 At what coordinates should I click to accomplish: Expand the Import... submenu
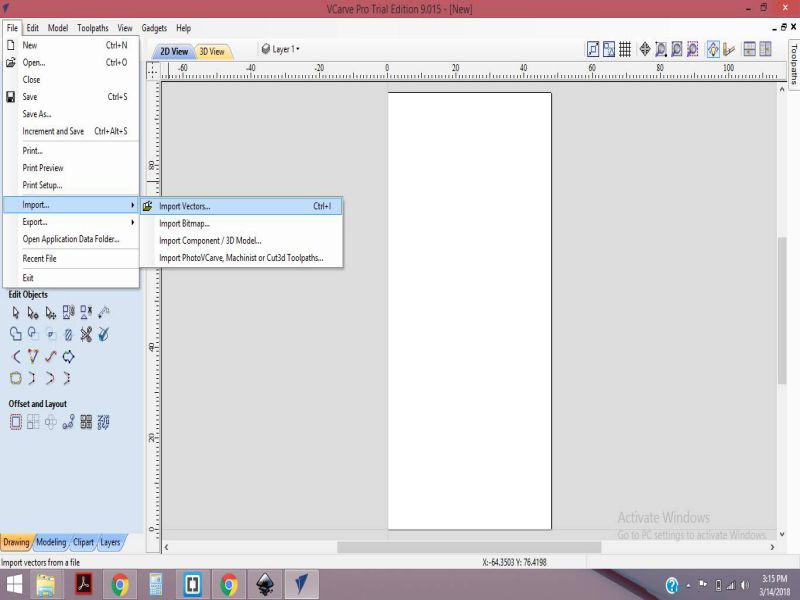(x=71, y=205)
